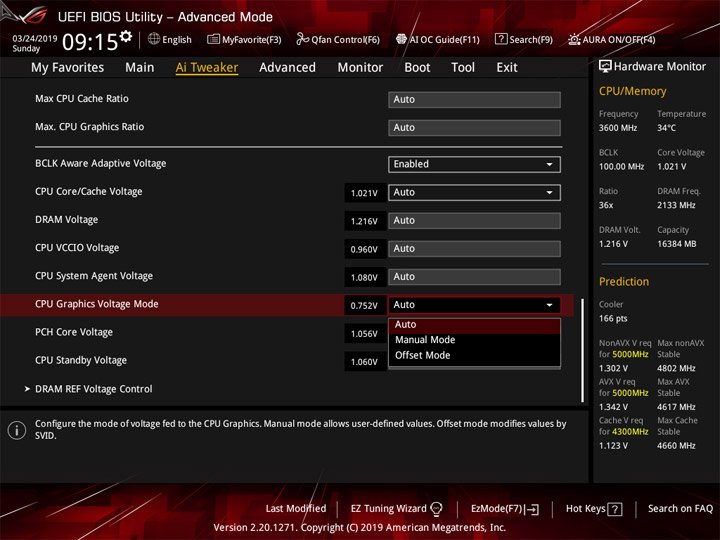This screenshot has height=540, width=720.
Task: Open the settings gear next to the clock
Action: click(x=126, y=36)
